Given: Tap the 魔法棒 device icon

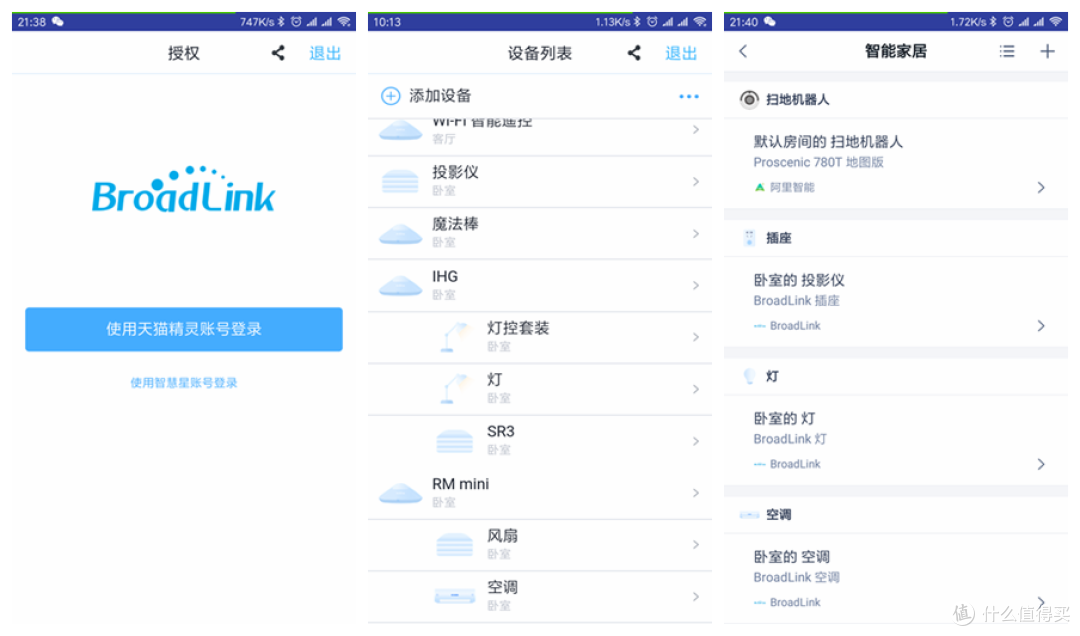Looking at the screenshot, I should coord(400,234).
